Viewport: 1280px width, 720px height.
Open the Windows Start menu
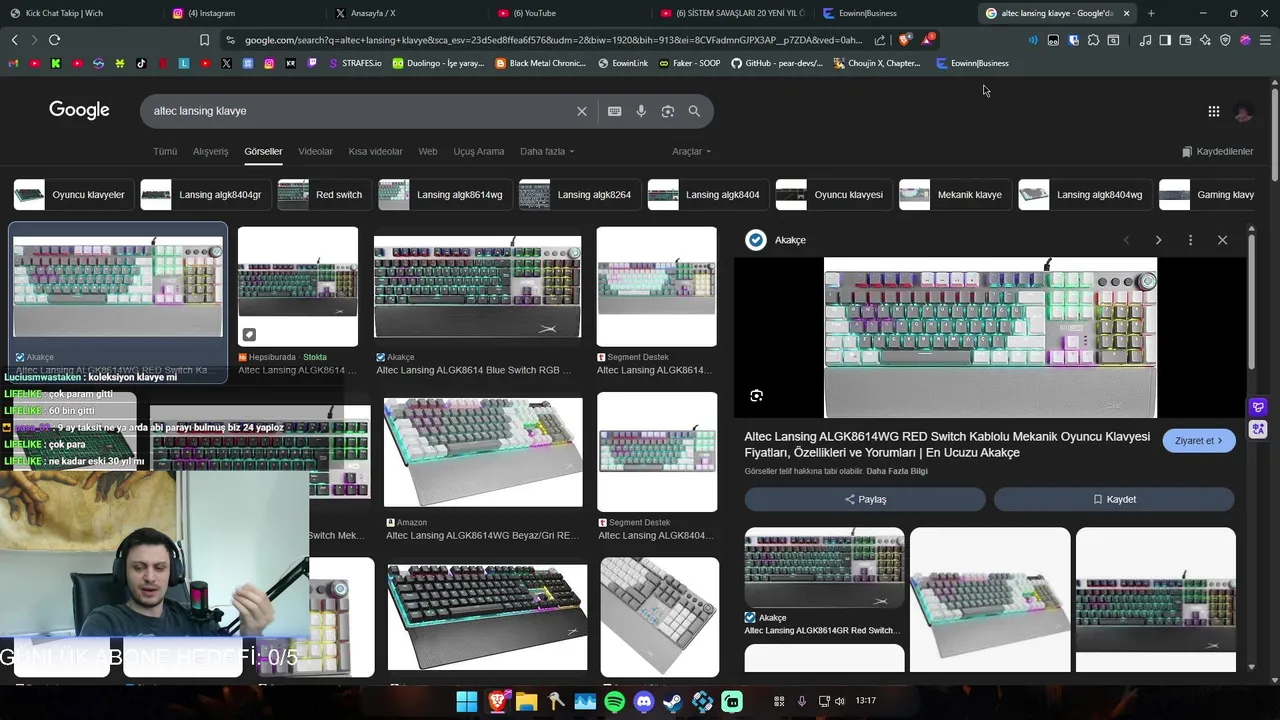pyautogui.click(x=467, y=702)
